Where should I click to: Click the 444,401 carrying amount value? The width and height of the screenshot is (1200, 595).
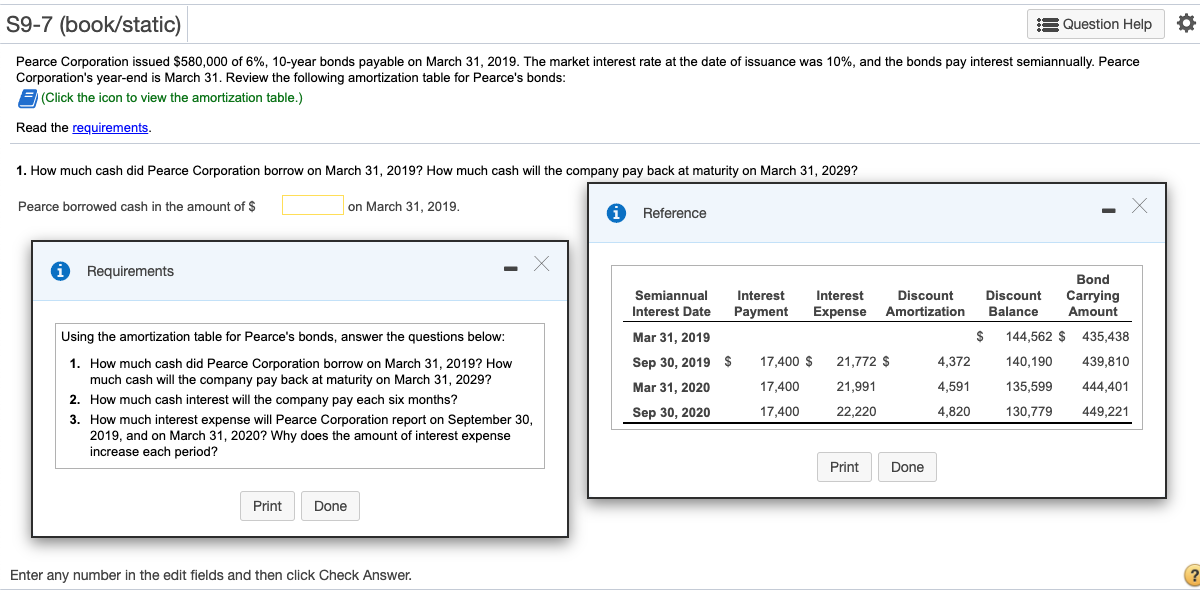(x=1106, y=386)
